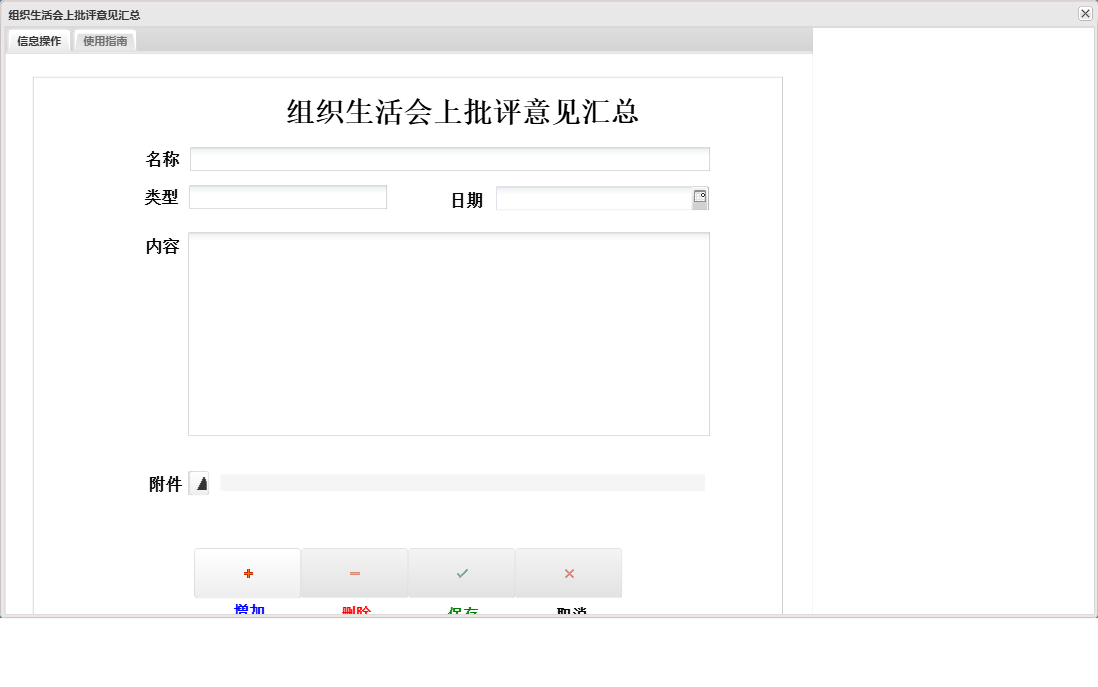This screenshot has width=1098, height=687.
Task: Click the calendar icon on the 日期 field
Action: click(x=701, y=197)
